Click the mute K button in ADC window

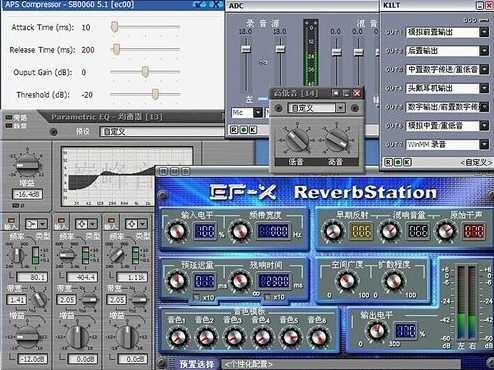pyautogui.click(x=253, y=130)
